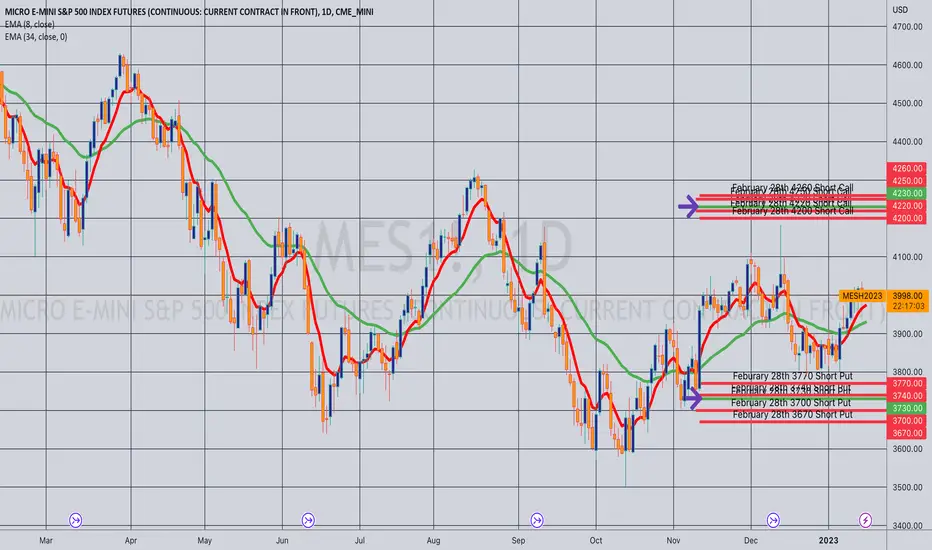The image size is (932, 550).
Task: Click the 4600.00 price axis value
Action: coord(907,65)
